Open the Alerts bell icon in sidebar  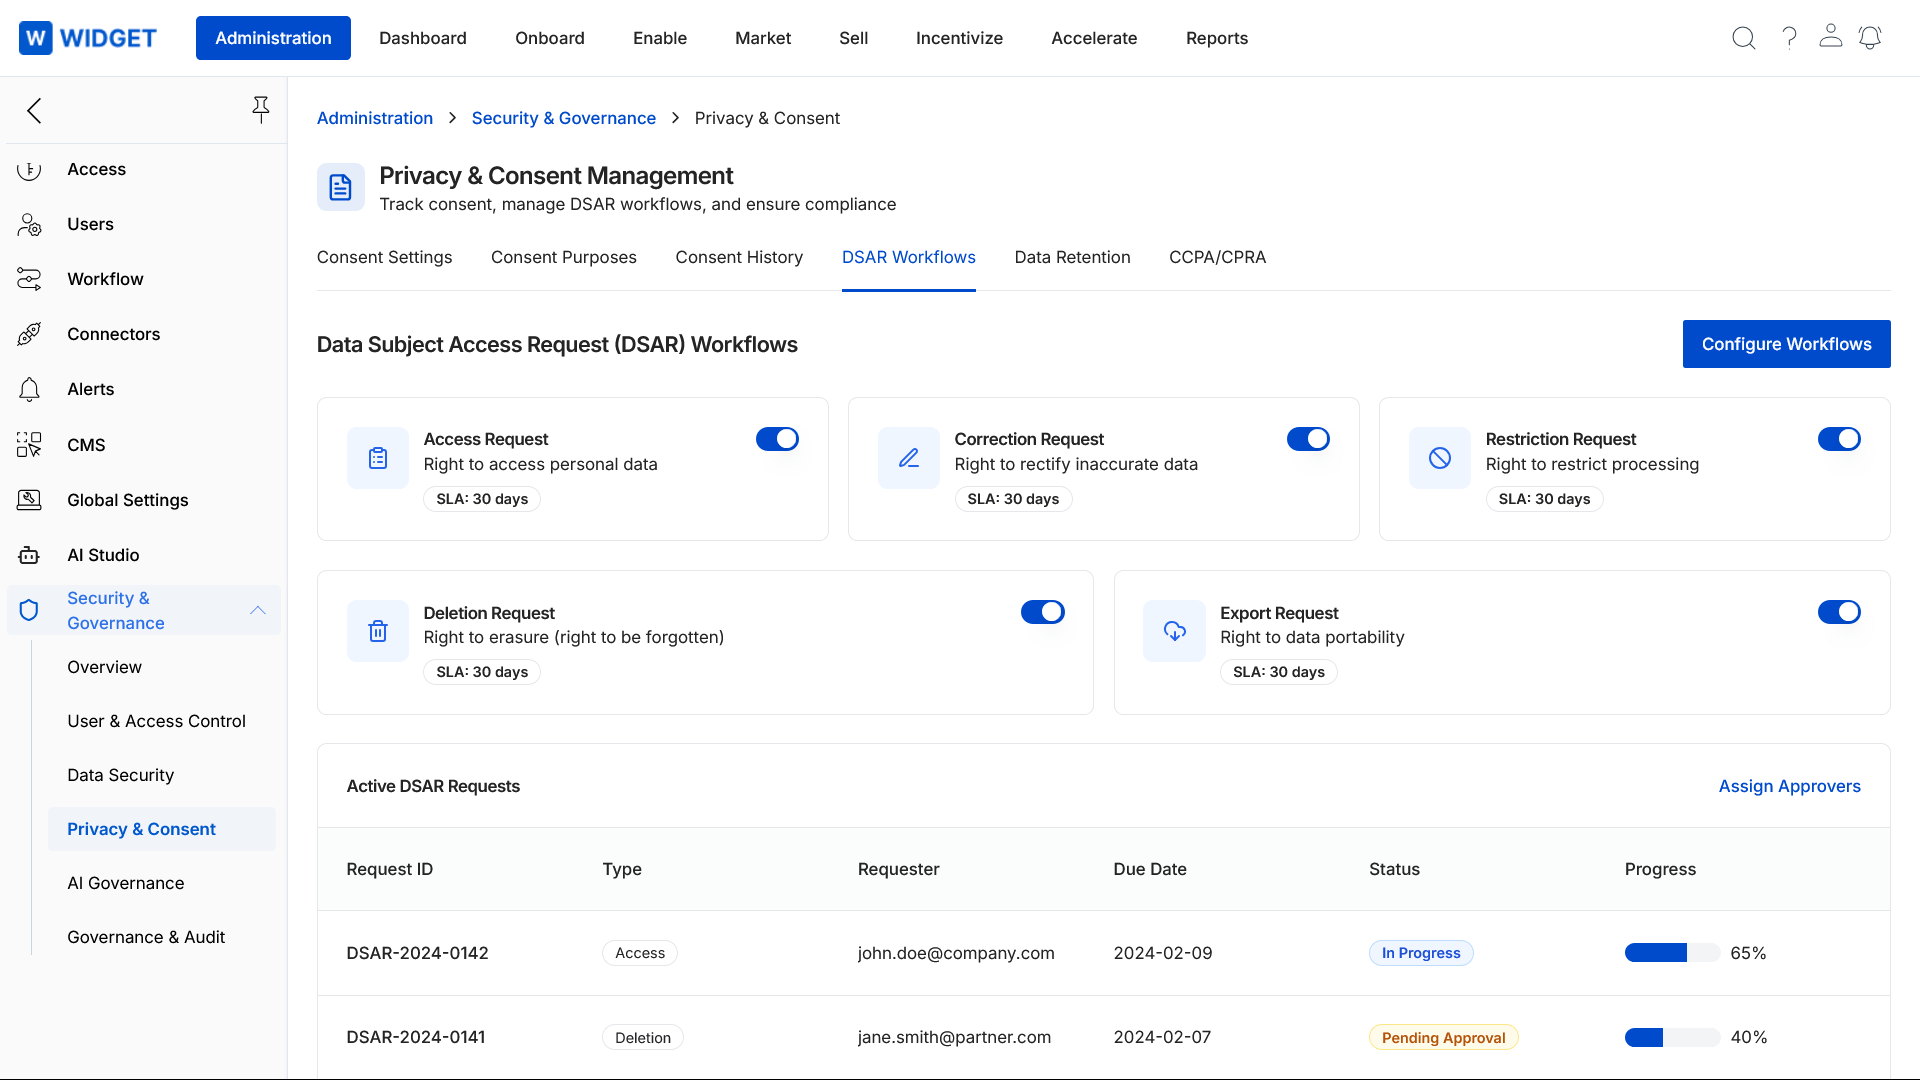point(29,389)
